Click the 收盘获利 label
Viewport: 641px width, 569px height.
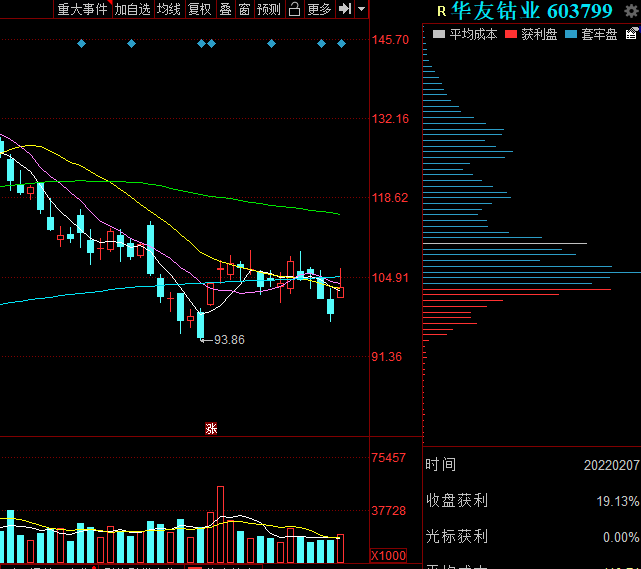pyautogui.click(x=457, y=500)
